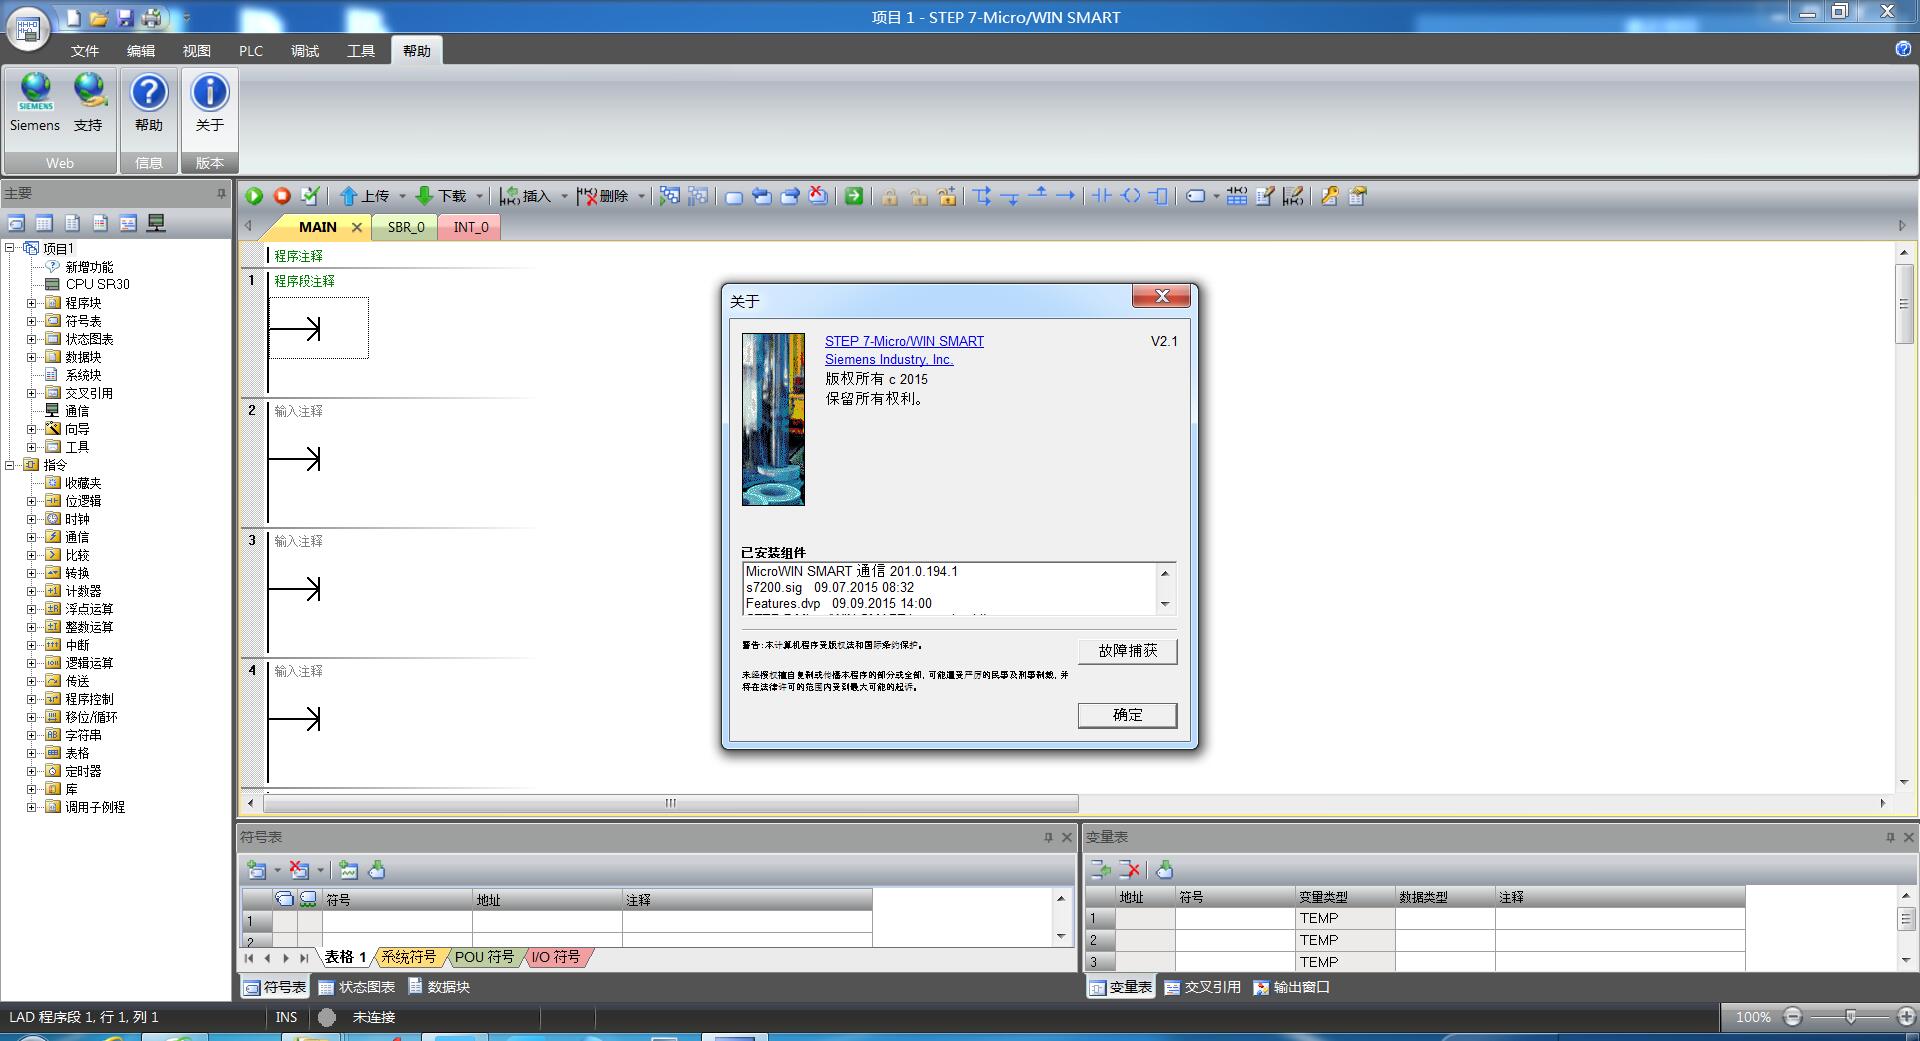Click the zoom out minus button in status bar
Viewport: 1920px width, 1041px height.
pos(1793,1017)
